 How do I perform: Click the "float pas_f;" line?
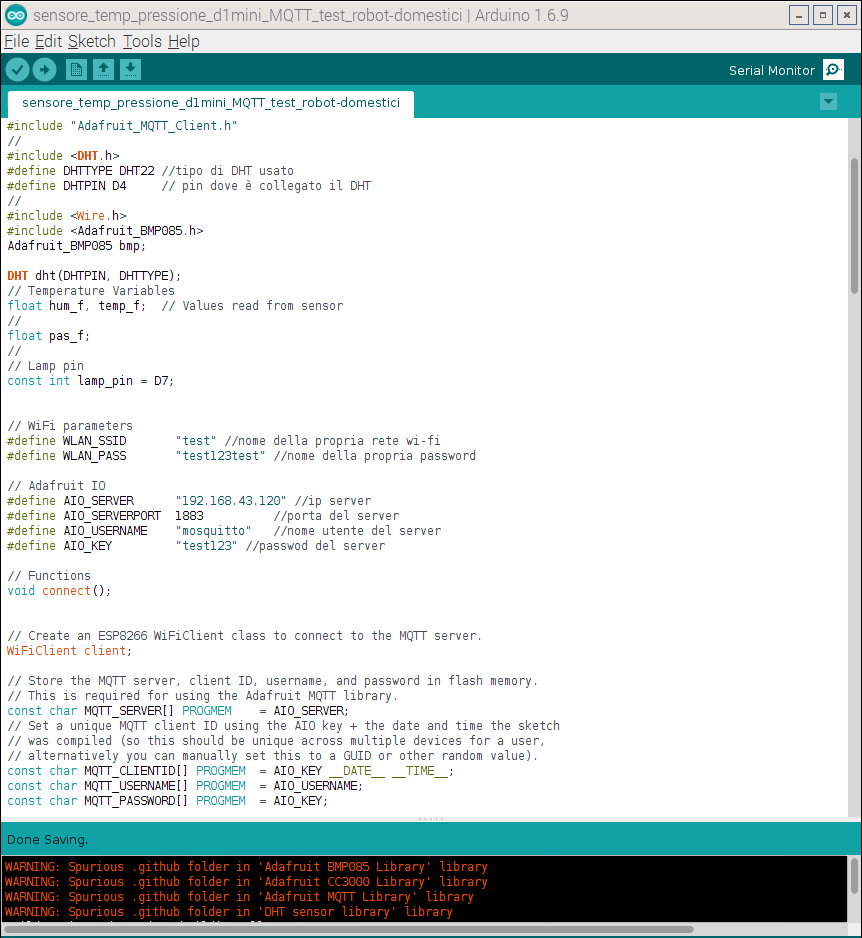click(x=48, y=336)
